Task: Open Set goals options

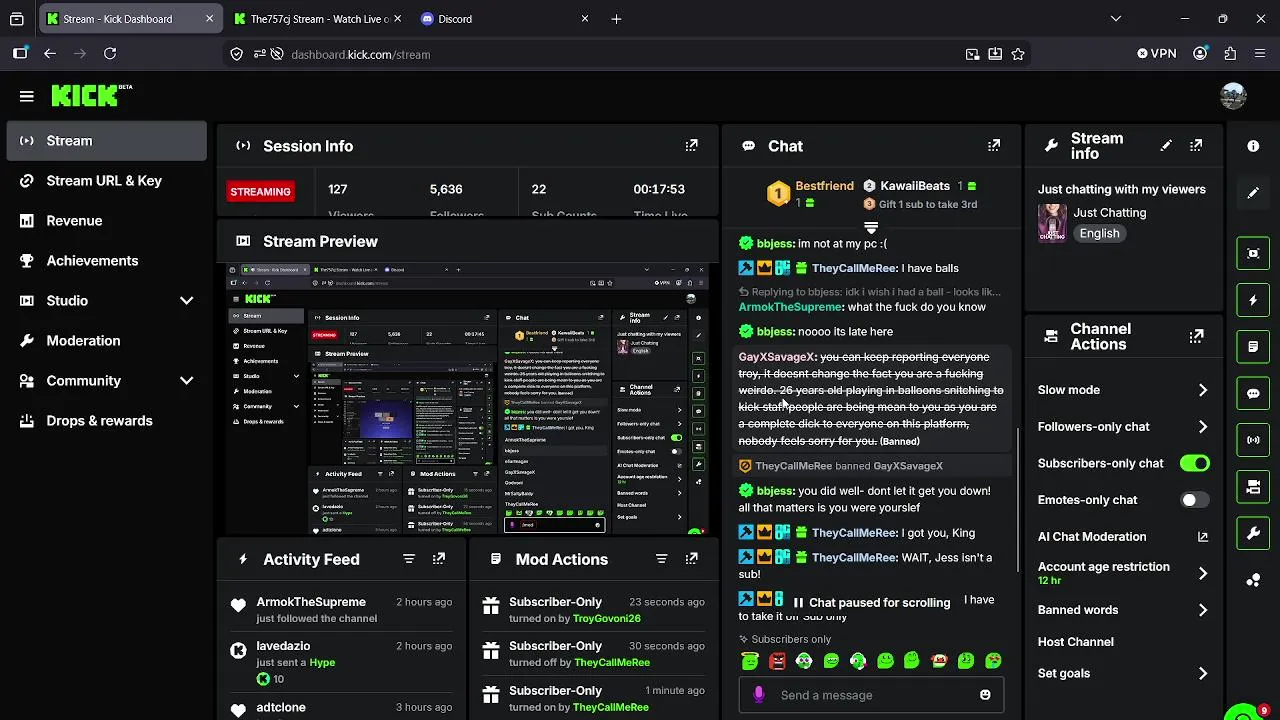Action: coord(1123,674)
